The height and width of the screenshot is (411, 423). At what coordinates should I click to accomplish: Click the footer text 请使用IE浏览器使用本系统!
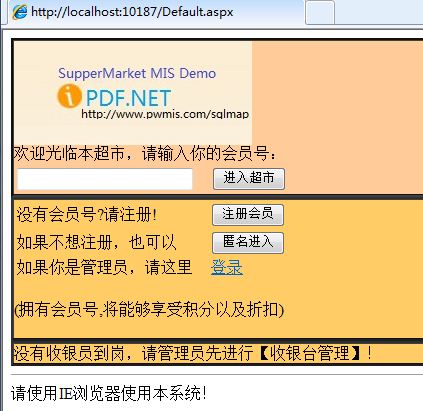click(109, 393)
